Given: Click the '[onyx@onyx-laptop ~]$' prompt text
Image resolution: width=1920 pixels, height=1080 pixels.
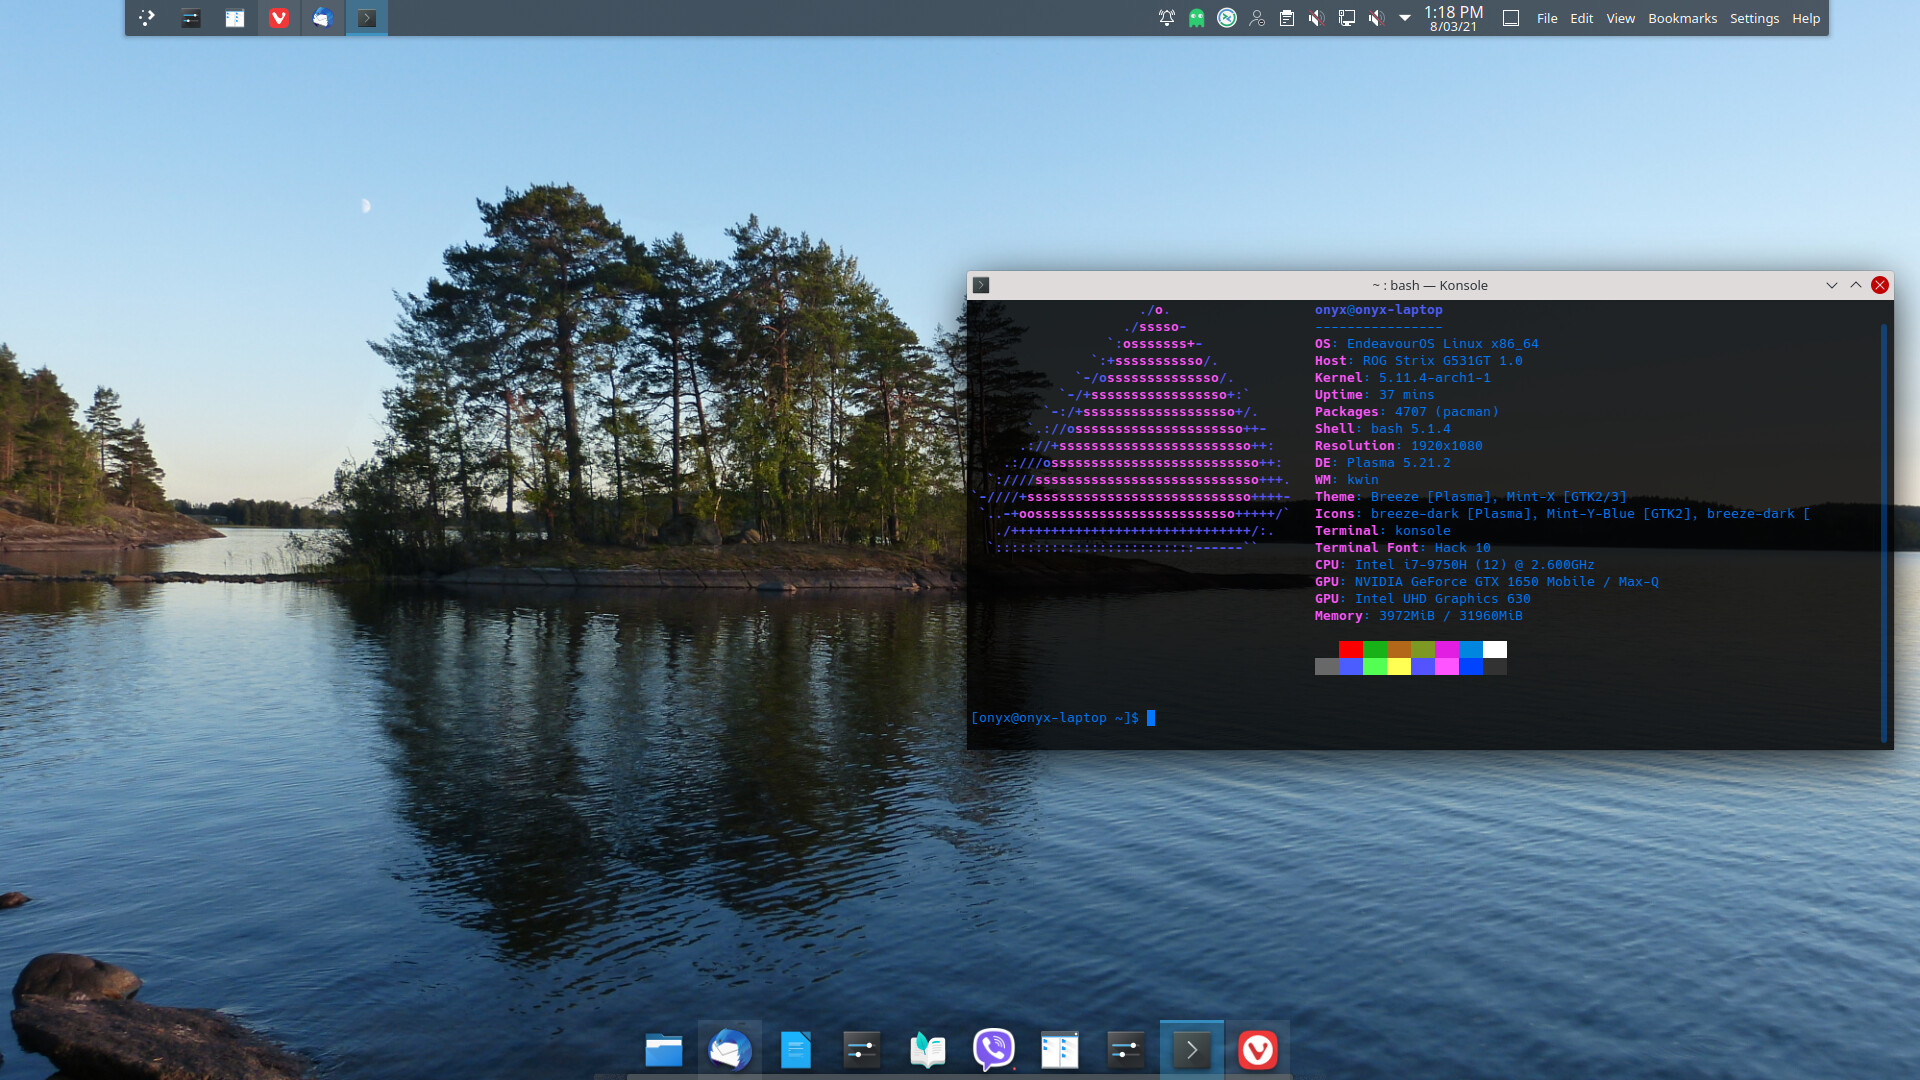Looking at the screenshot, I should [x=1055, y=718].
